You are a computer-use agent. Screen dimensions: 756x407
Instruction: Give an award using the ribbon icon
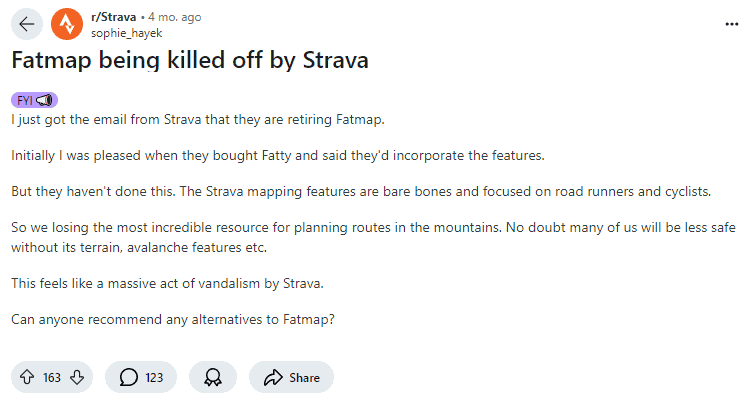[213, 377]
